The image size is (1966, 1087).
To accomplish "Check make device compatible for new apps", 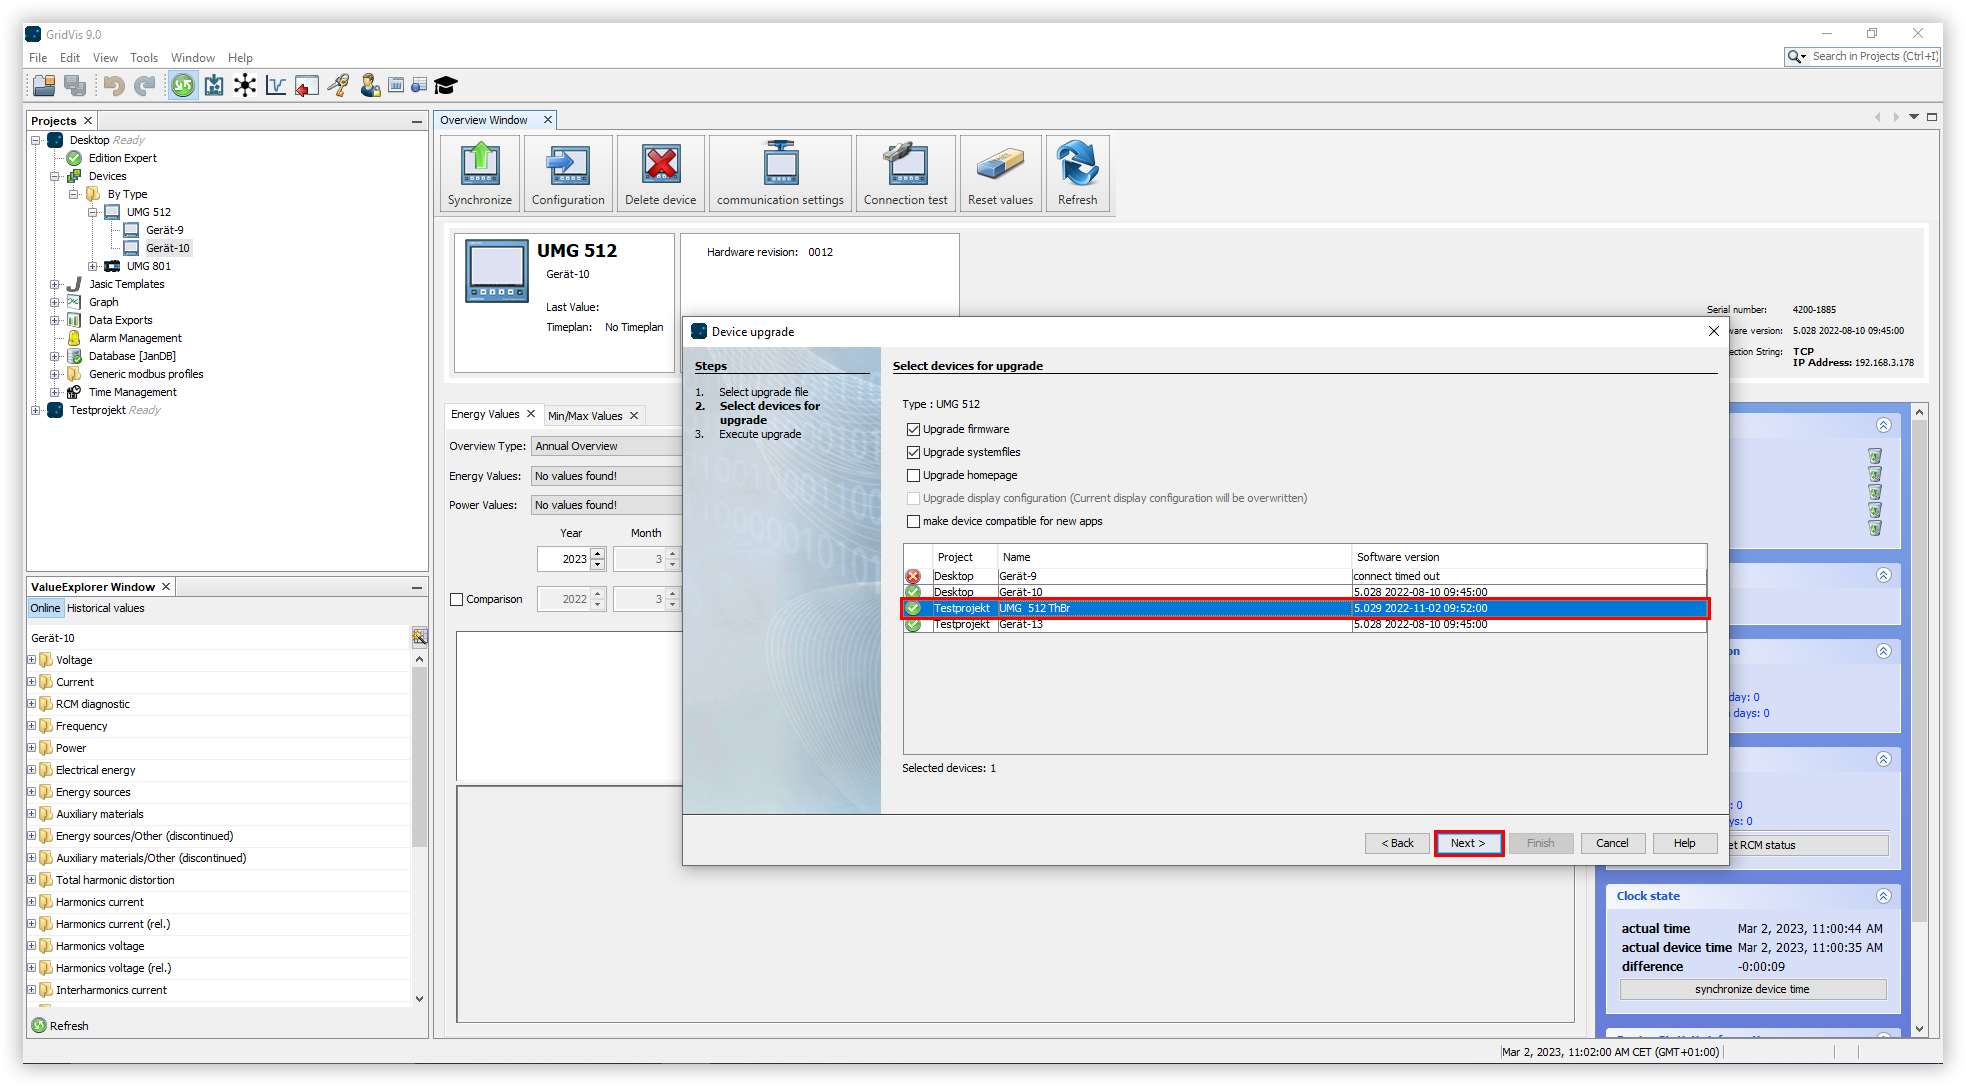I will click(913, 521).
